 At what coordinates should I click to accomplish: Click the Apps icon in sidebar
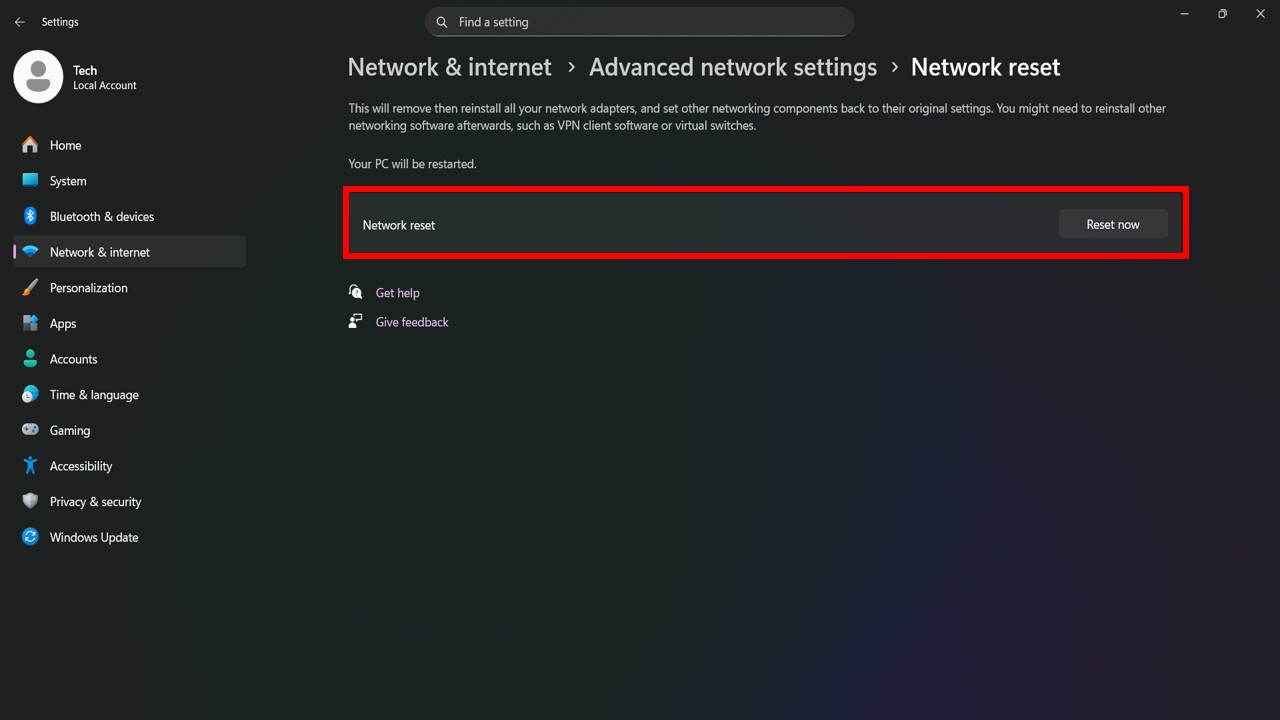pos(30,324)
